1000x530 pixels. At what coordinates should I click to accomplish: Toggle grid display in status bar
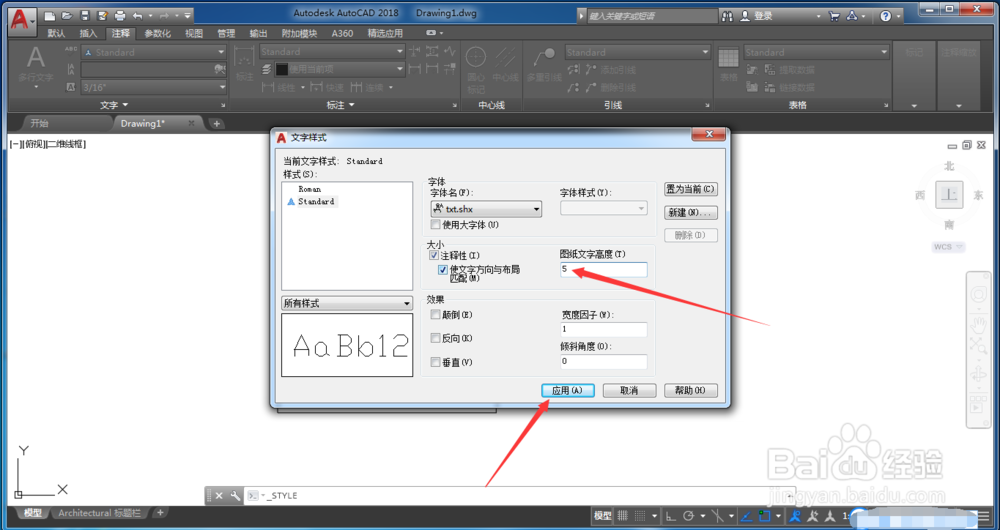623,516
